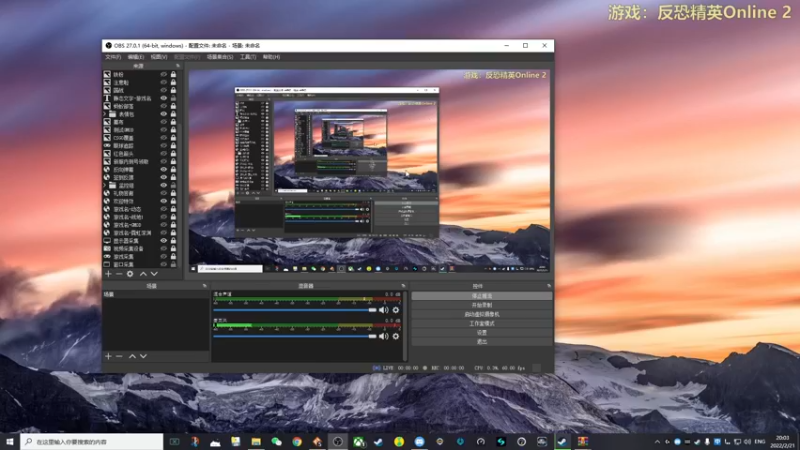The width and height of the screenshot is (800, 450).
Task: Click the 退出 exit button
Action: pyautogui.click(x=482, y=342)
